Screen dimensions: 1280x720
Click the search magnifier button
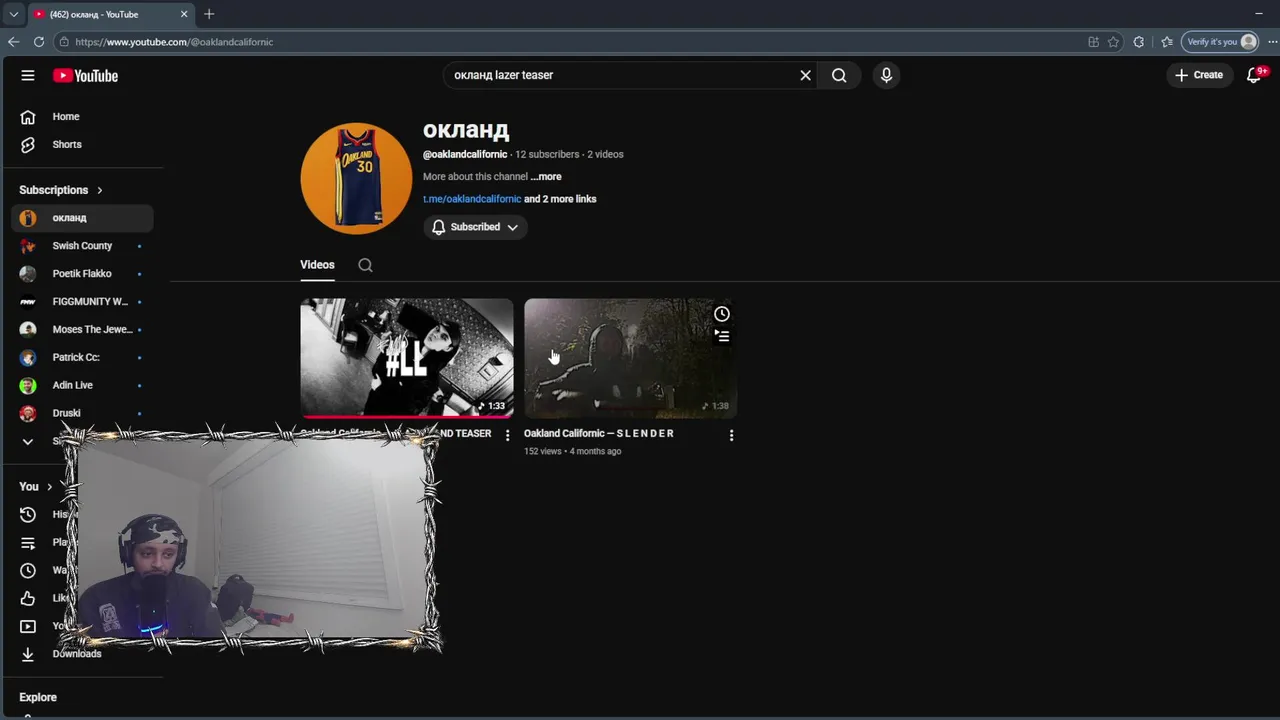(x=839, y=75)
